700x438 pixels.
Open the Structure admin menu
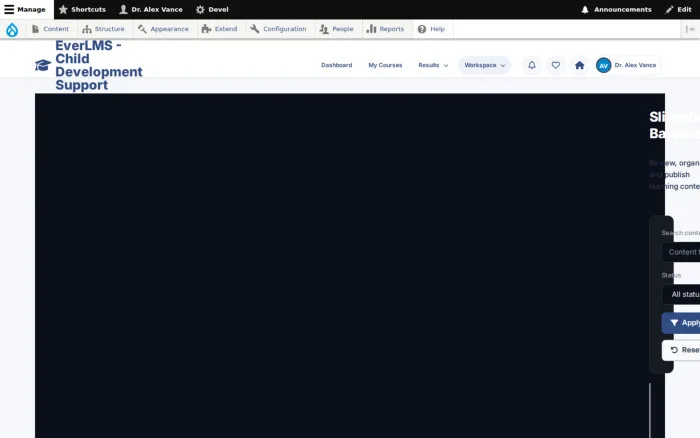[x=104, y=29]
